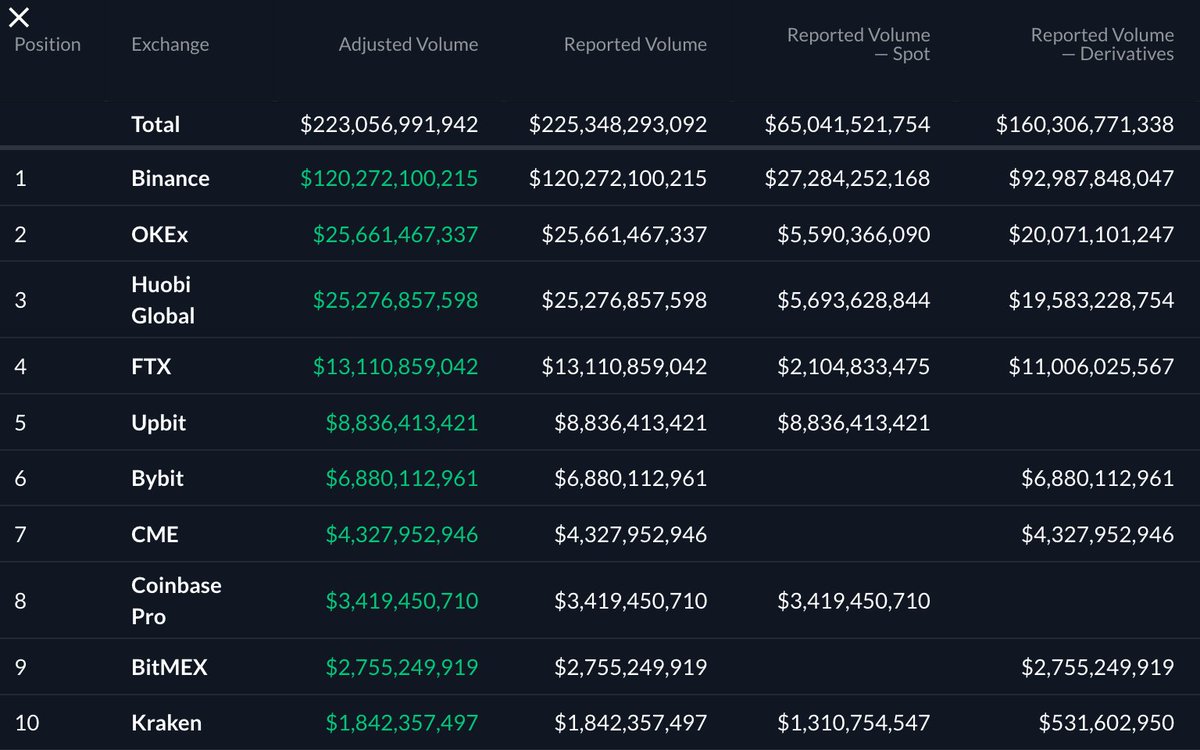
Task: Select Binance spot volume $27,284,252,168
Action: coord(847,179)
